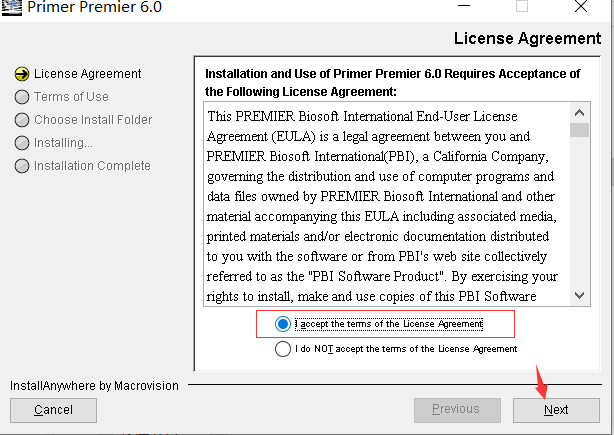
Task: Click the Previous button
Action: click(456, 409)
